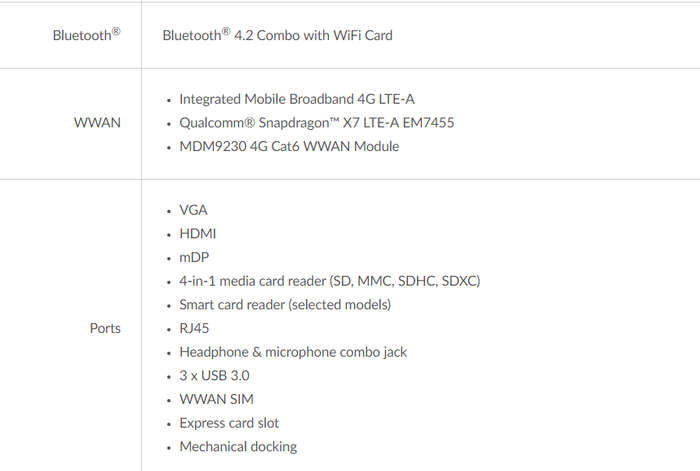Click the bullet before VGA
Screen dimensions: 700x471
168,211
